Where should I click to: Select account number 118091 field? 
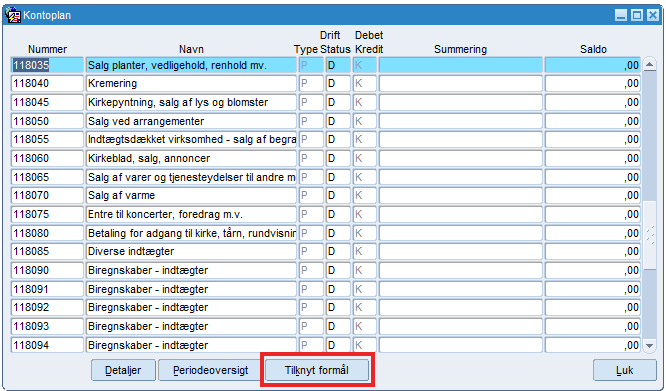coord(47,289)
